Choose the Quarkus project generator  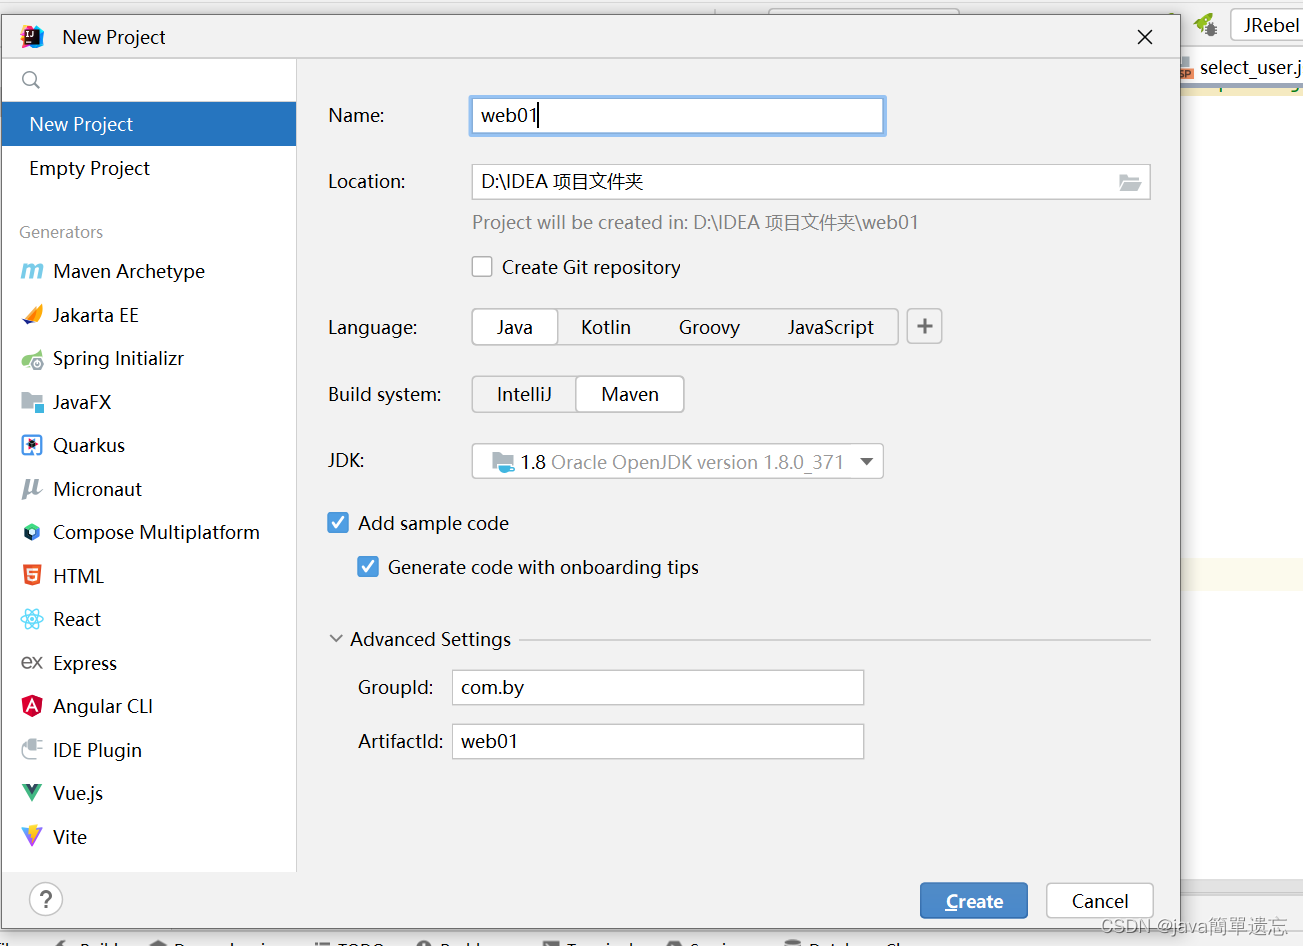coord(89,445)
